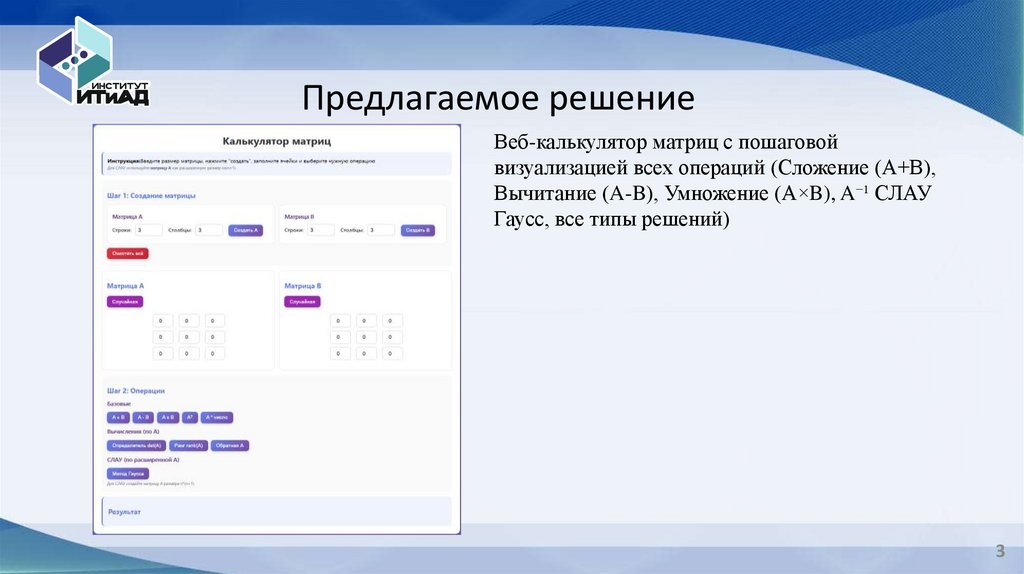The height and width of the screenshot is (574, 1024).
Task: Click the A - B operation button
Action: tap(143, 417)
